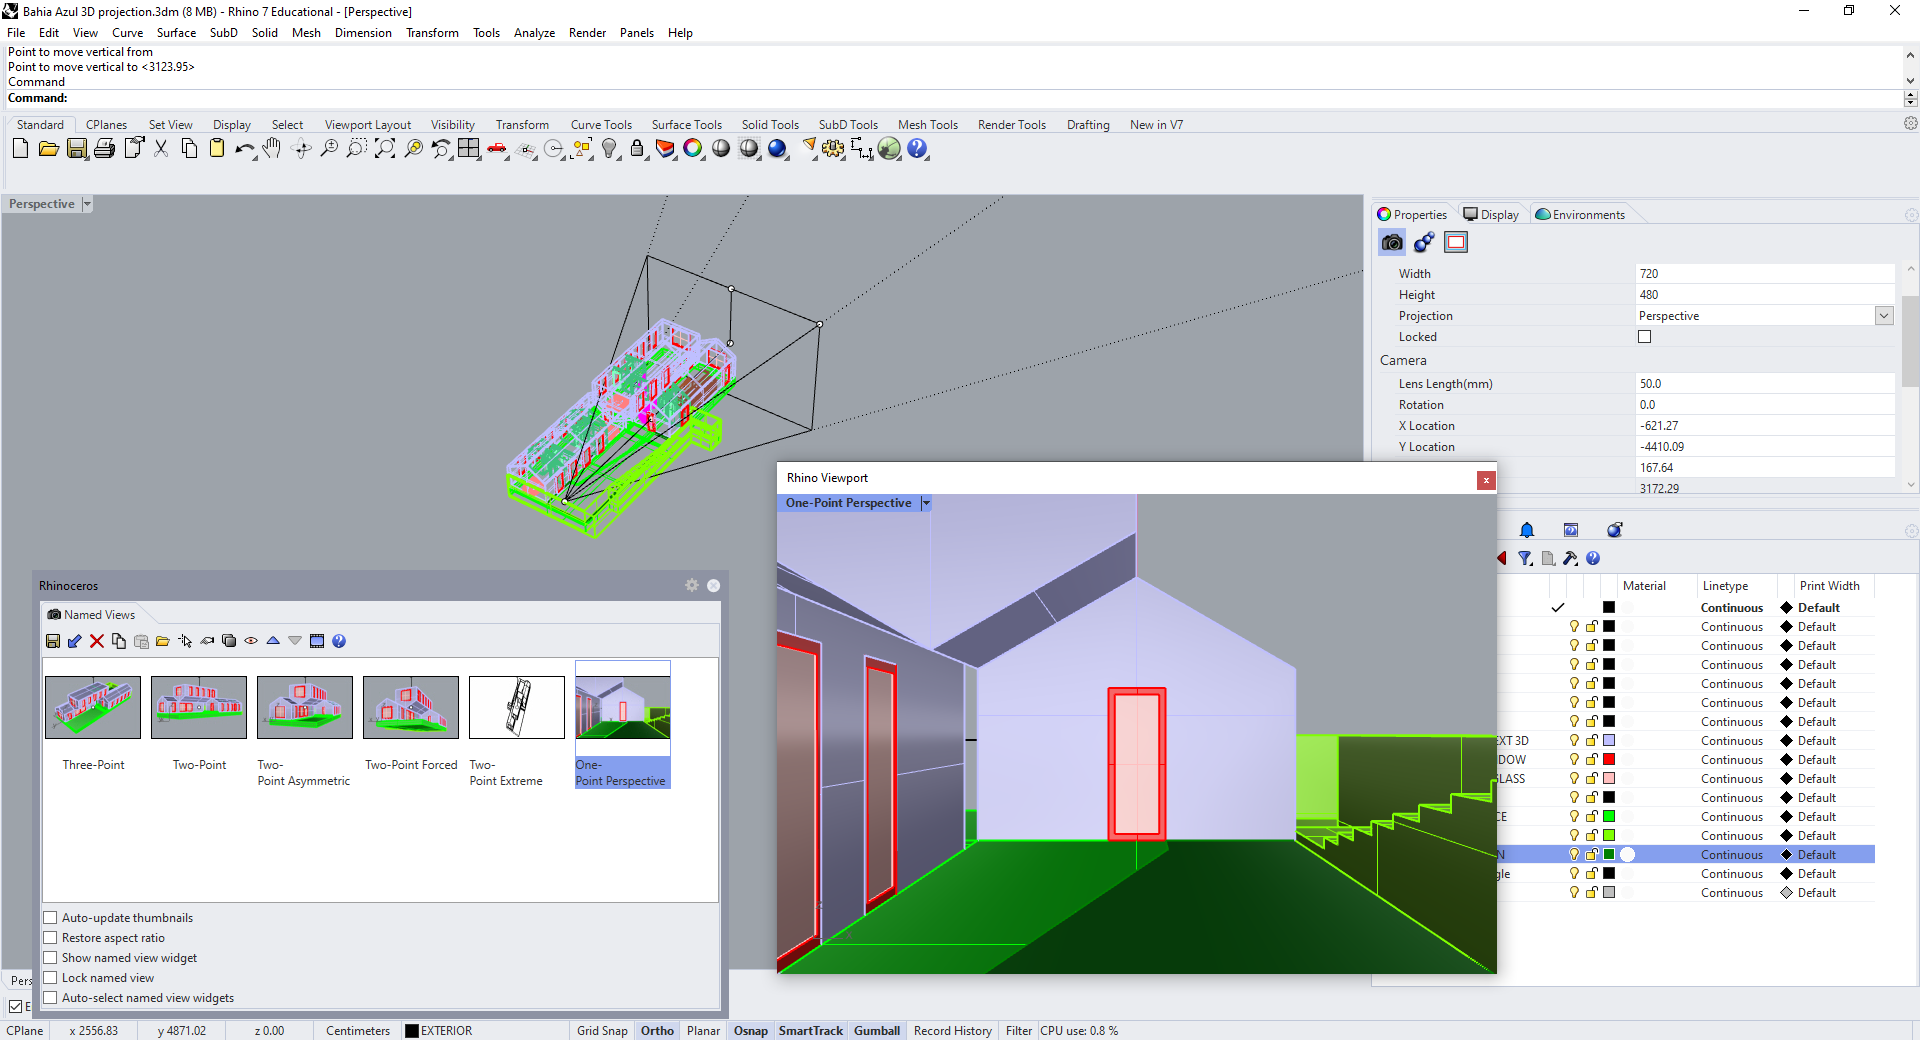
Task: Switch to the Surface Tools toolbar tab
Action: coord(686,125)
